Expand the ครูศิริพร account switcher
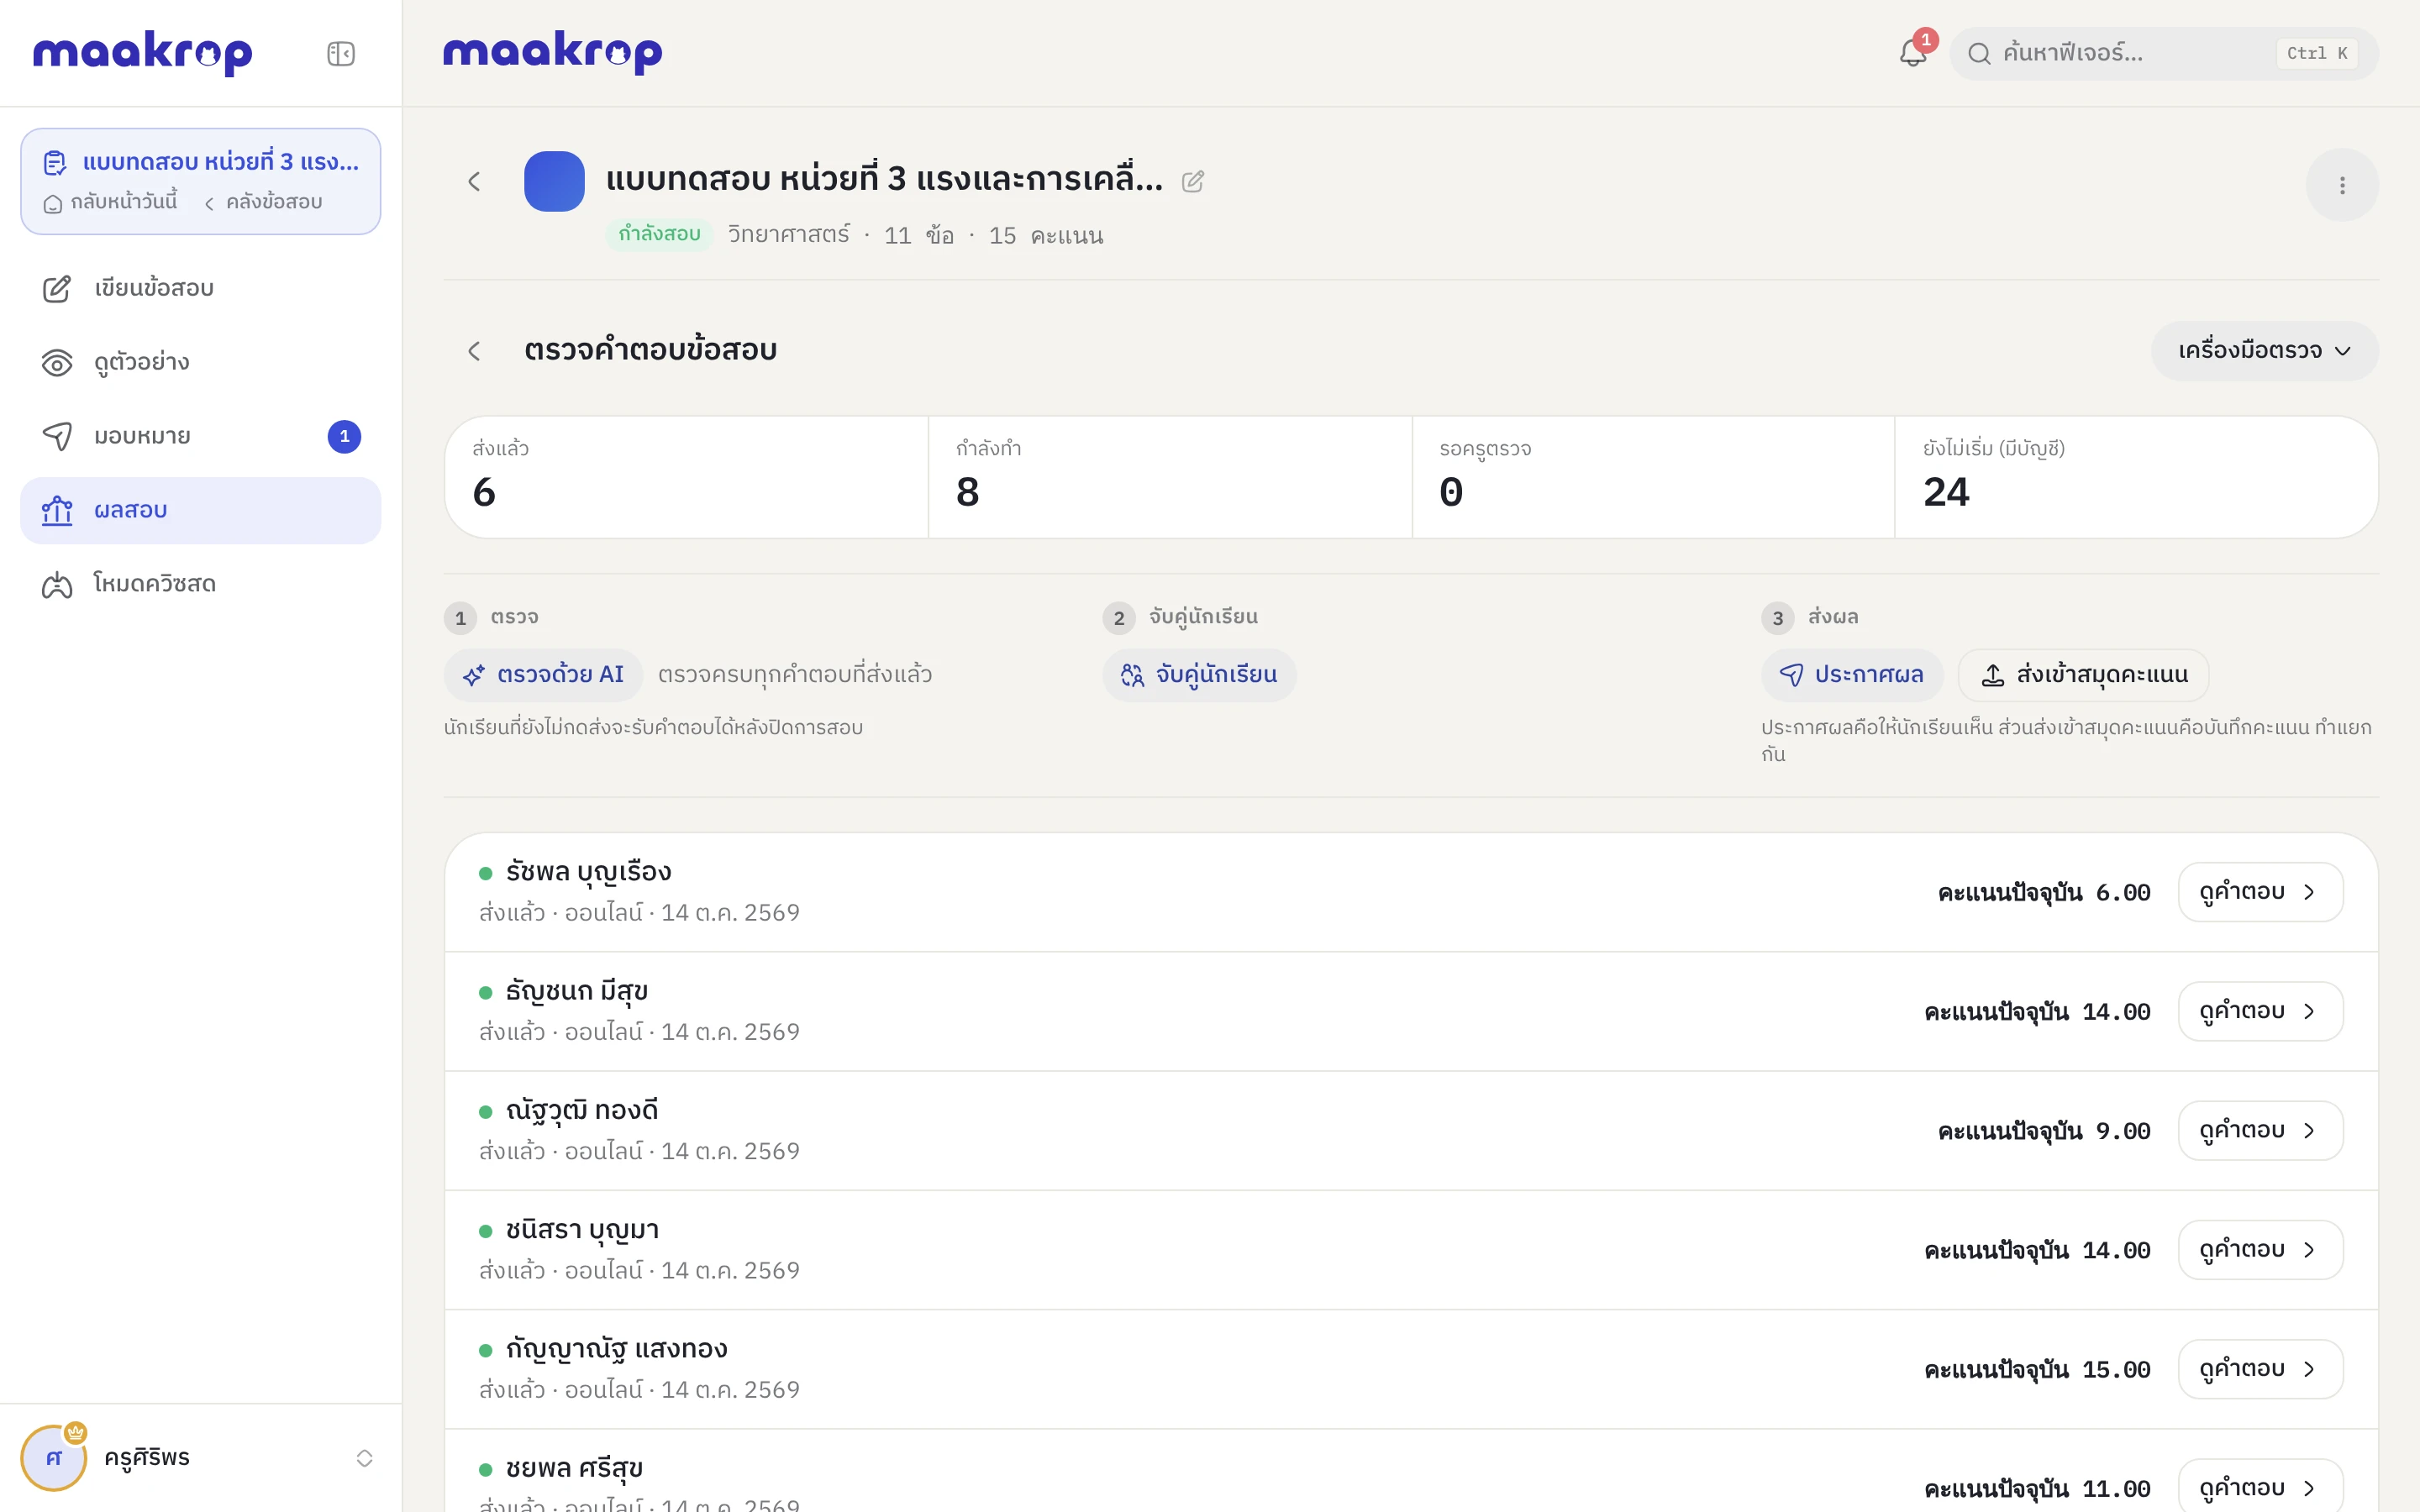This screenshot has height=1512, width=2420. tap(364, 1458)
